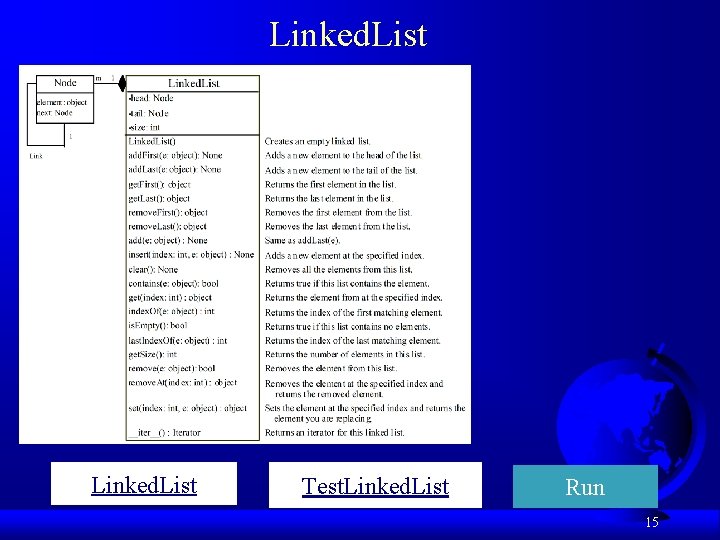Click 'Adds a new element to the tail' description
Viewport: 720px width, 540px height.
(341, 170)
